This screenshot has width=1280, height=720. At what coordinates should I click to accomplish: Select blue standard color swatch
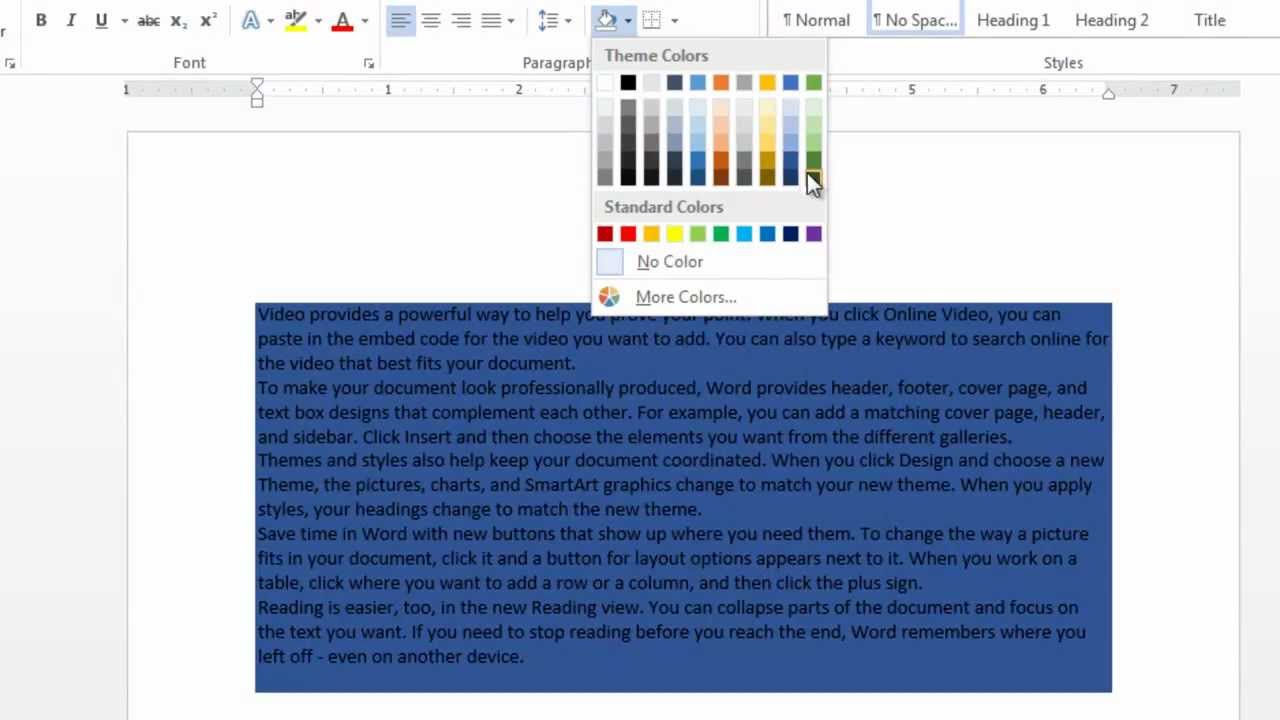pyautogui.click(x=767, y=234)
